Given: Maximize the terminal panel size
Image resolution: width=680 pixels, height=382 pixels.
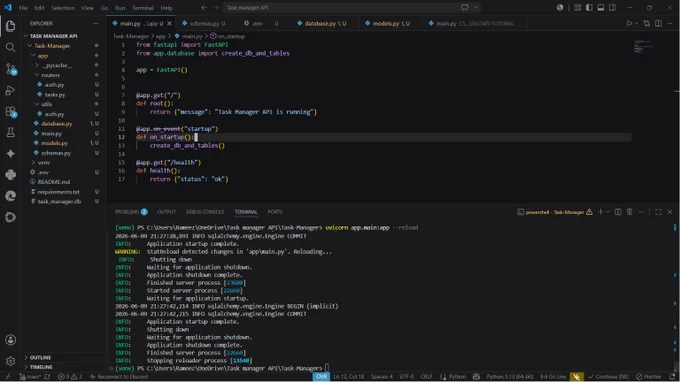Looking at the screenshot, I should pyautogui.click(x=658, y=212).
